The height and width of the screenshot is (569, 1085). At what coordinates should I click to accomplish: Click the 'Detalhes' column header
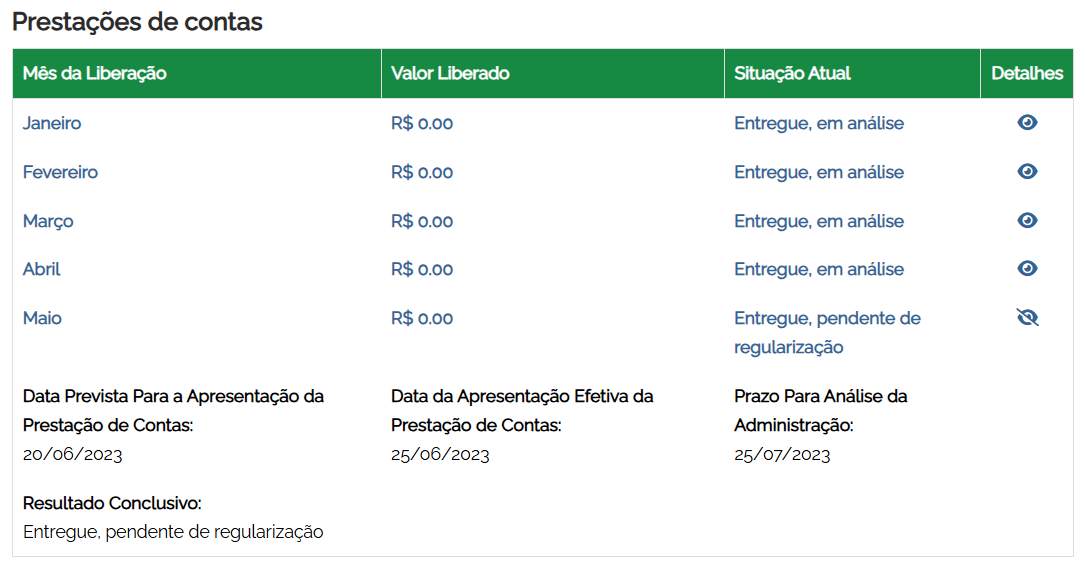coord(1027,74)
